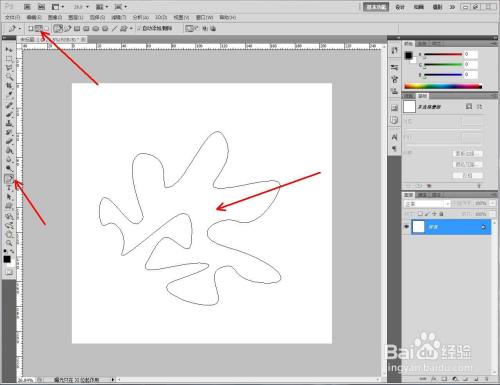This screenshot has width=500, height=385.
Task: Pick a color from the spectrum ramp
Action: 443,86
